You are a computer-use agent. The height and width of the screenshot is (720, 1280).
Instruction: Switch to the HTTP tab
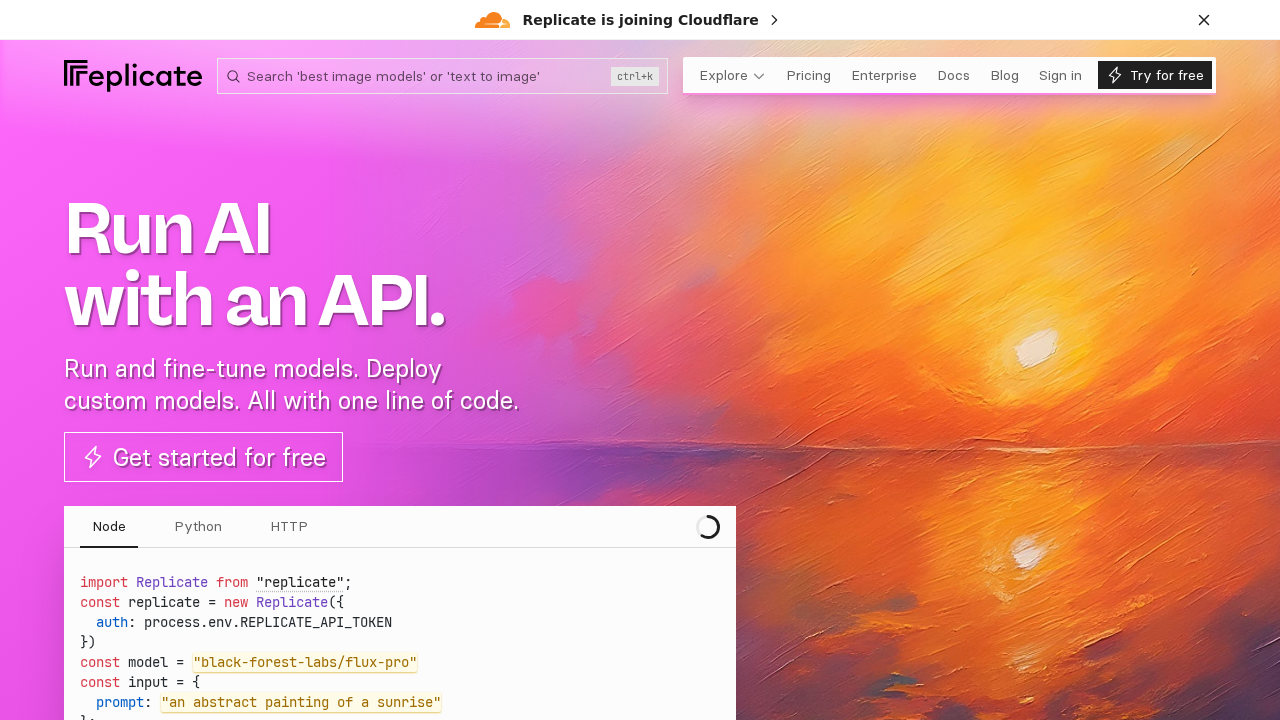click(x=289, y=526)
